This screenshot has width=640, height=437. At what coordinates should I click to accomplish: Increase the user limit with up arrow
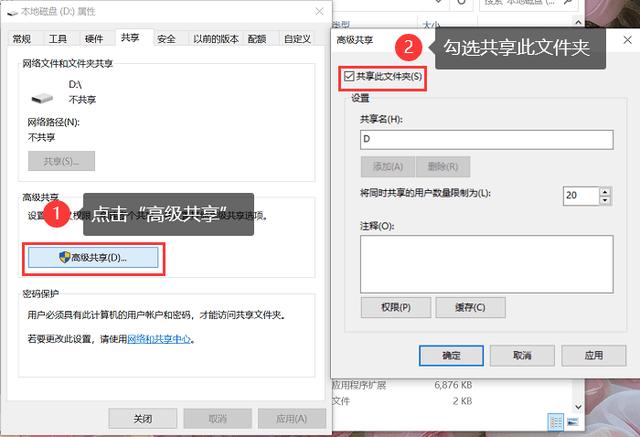pyautogui.click(x=605, y=191)
